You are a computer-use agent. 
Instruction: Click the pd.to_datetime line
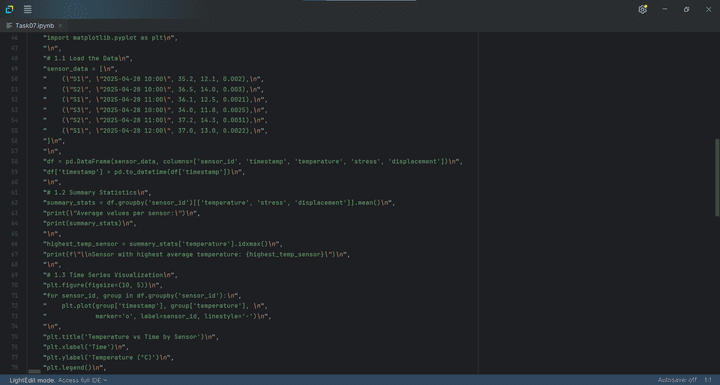click(144, 172)
